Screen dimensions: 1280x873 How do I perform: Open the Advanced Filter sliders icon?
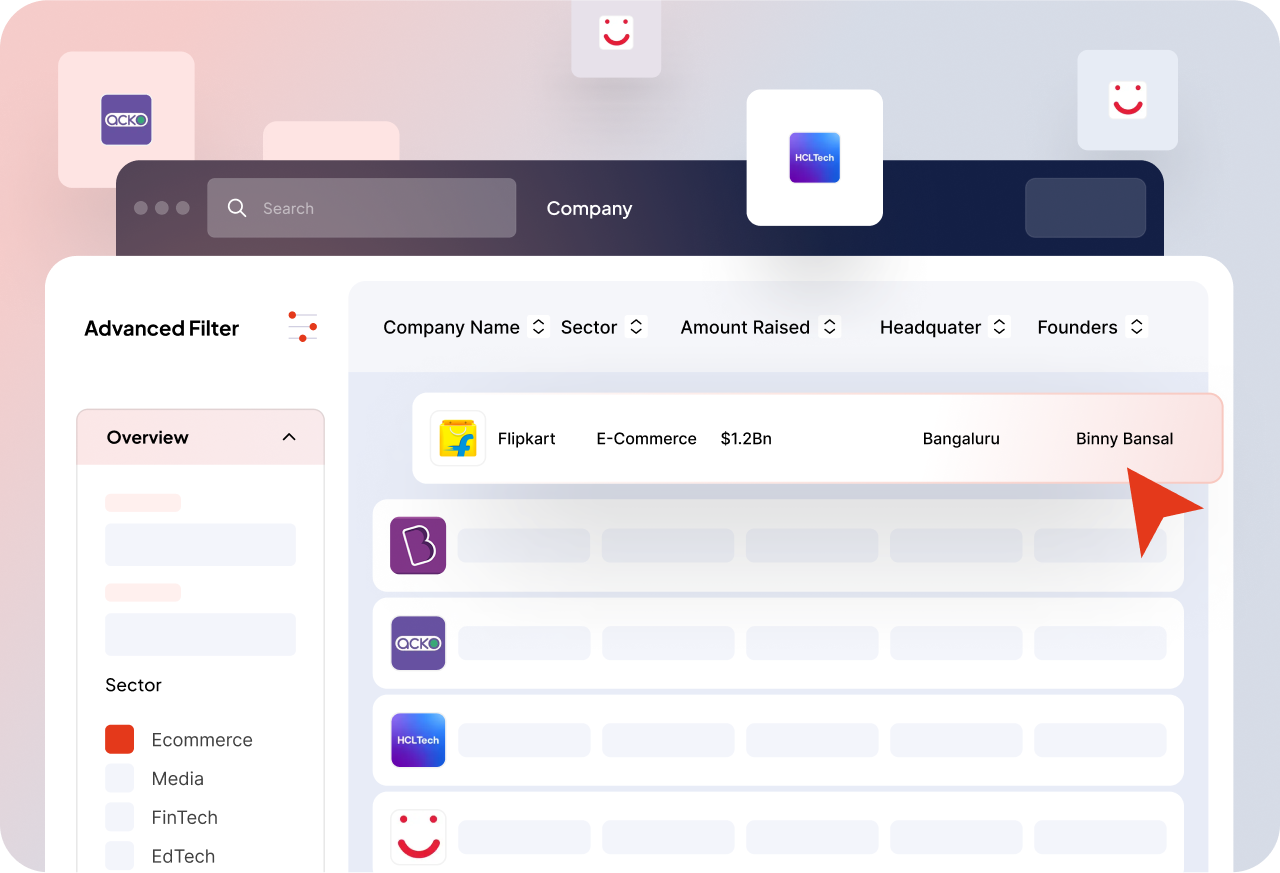point(303,327)
